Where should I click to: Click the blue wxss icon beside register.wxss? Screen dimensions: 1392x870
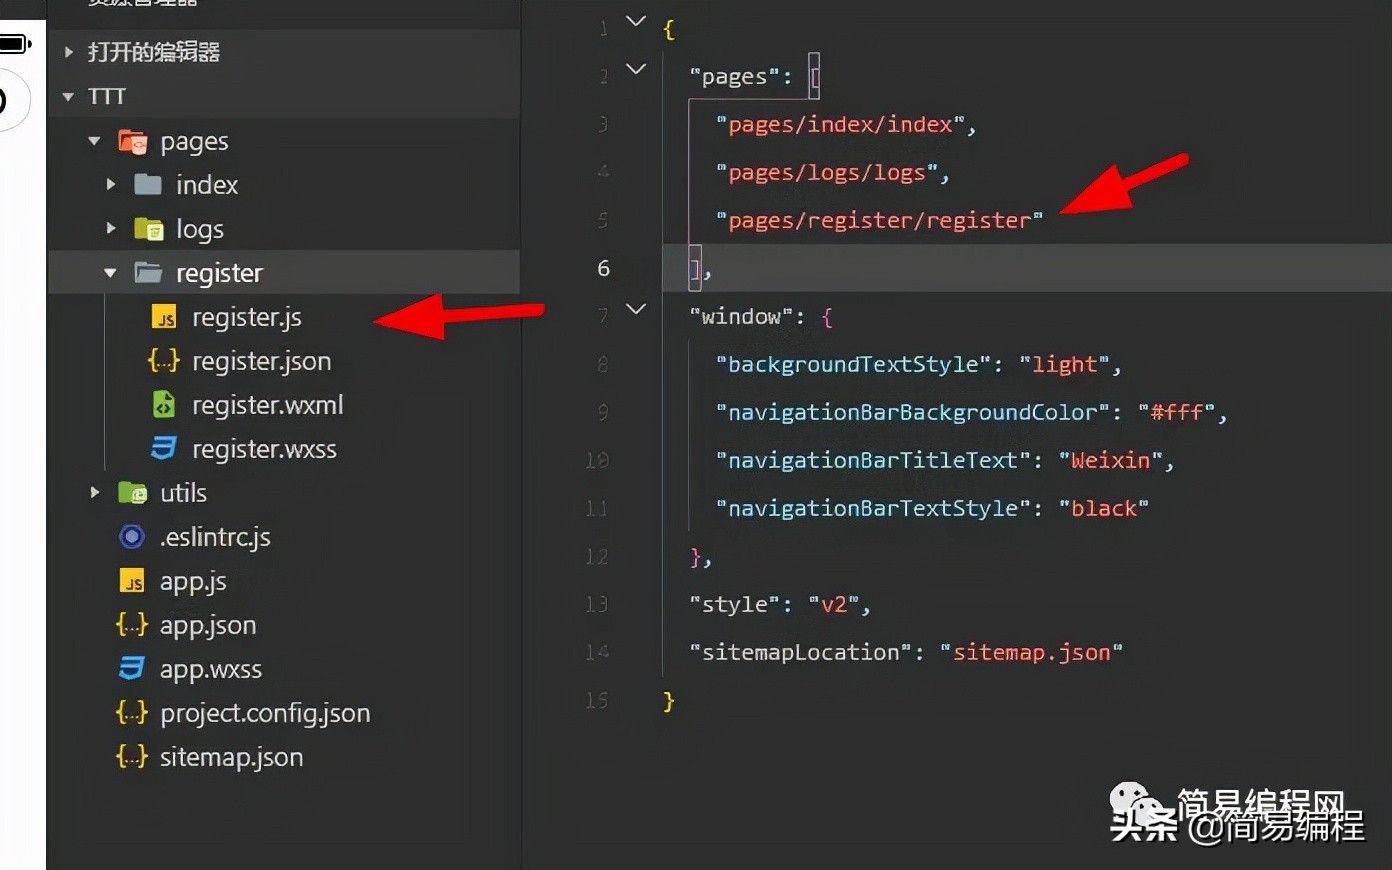(164, 449)
